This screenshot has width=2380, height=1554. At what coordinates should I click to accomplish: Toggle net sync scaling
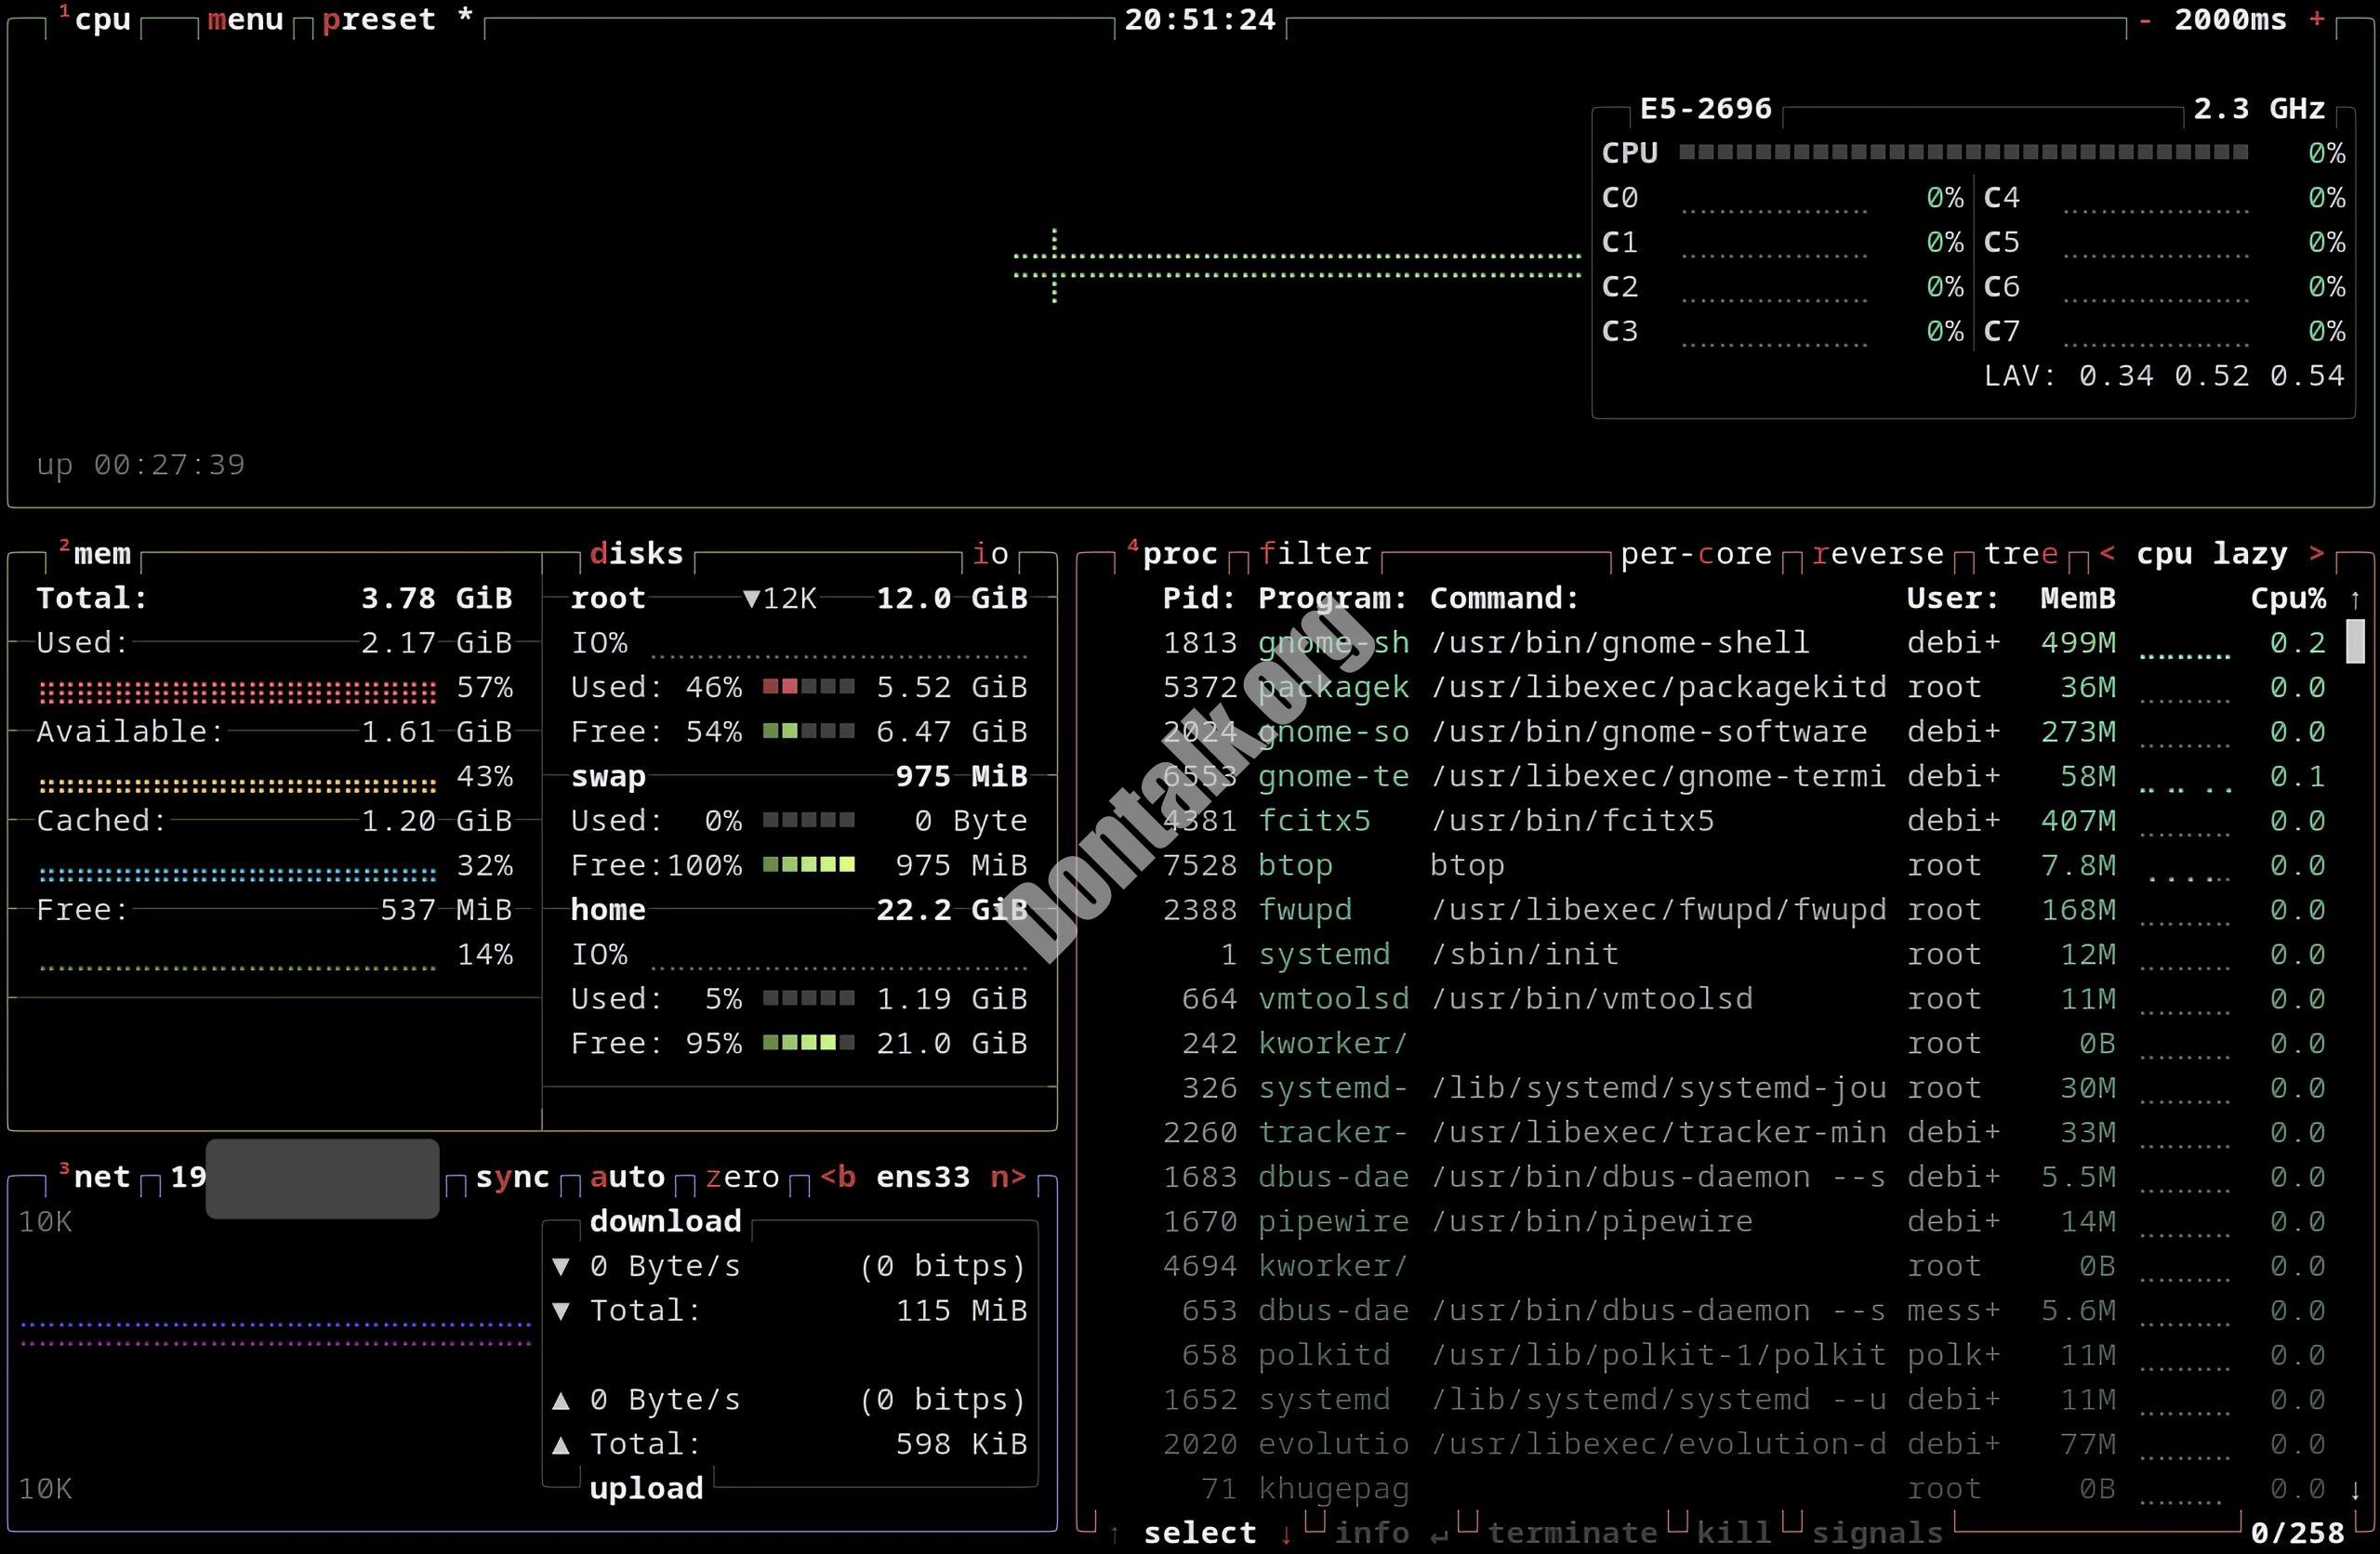tap(512, 1177)
